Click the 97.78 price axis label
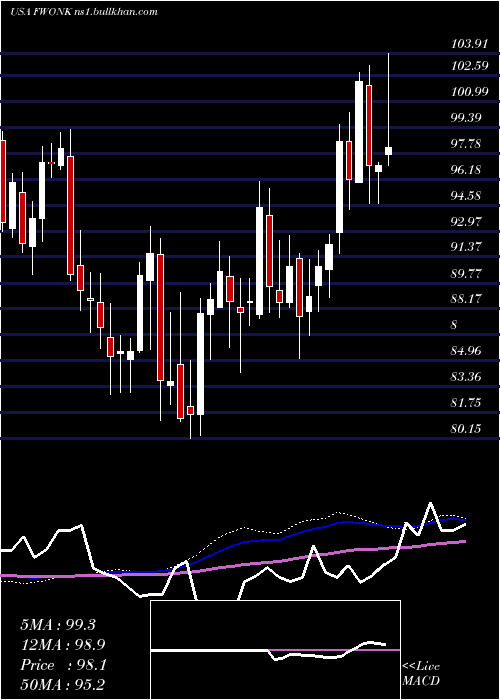The height and width of the screenshot is (700, 500). coord(467,144)
